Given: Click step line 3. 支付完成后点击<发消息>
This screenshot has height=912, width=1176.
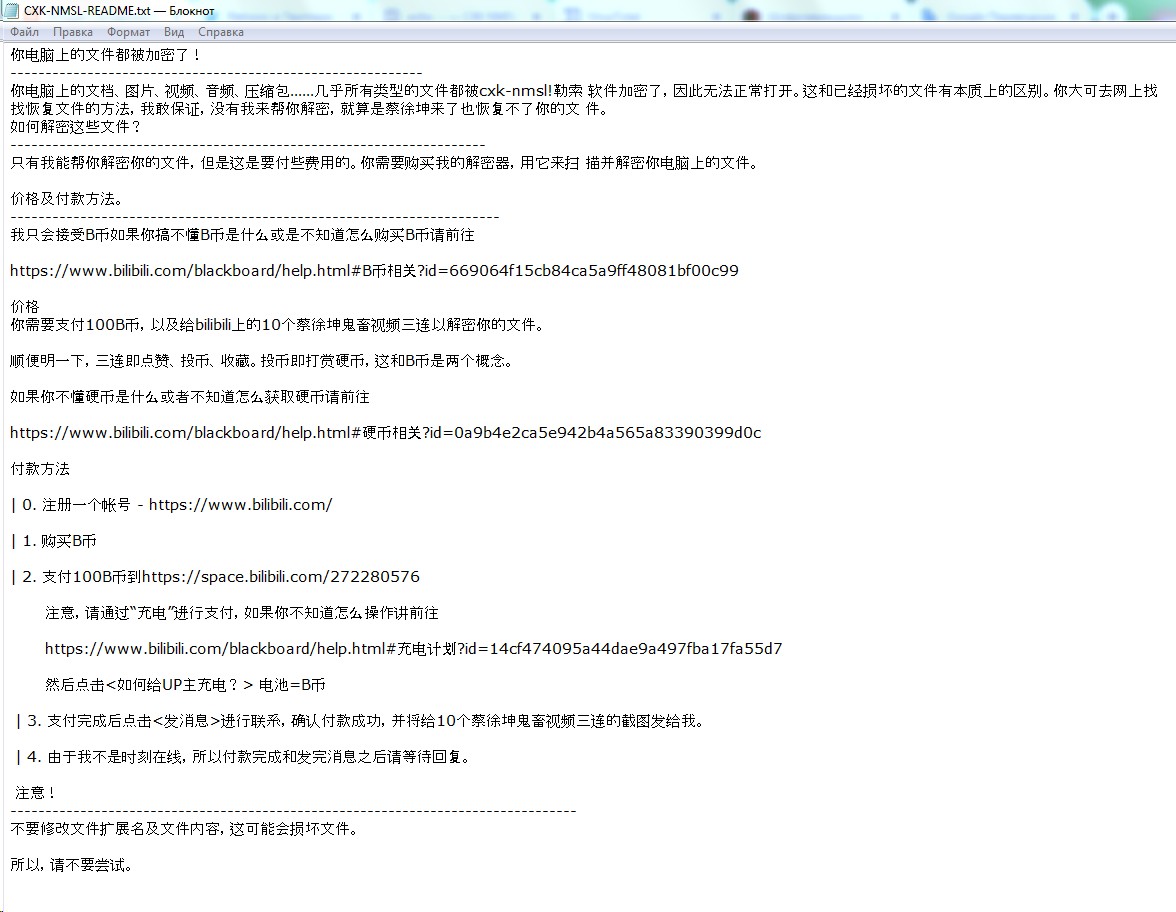Looking at the screenshot, I should 360,721.
